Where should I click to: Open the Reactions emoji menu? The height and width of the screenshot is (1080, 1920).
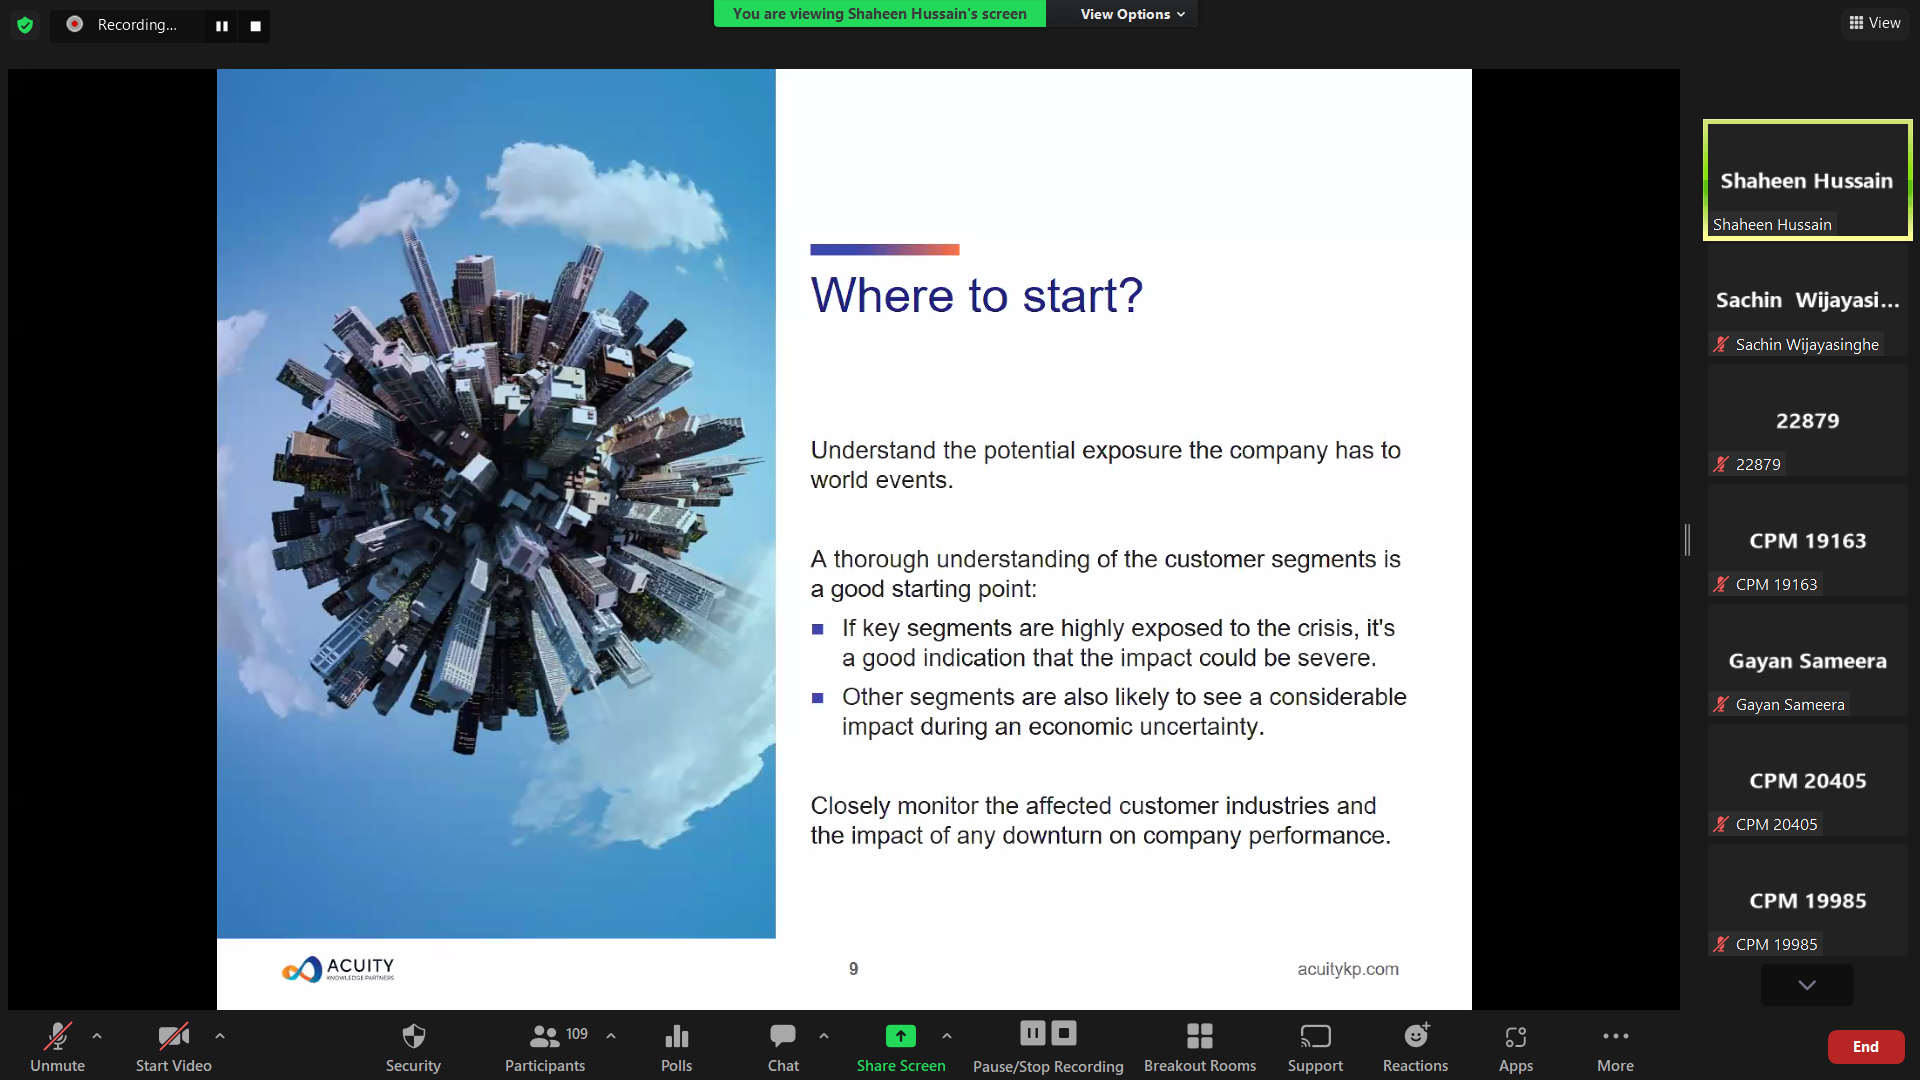1415,1036
